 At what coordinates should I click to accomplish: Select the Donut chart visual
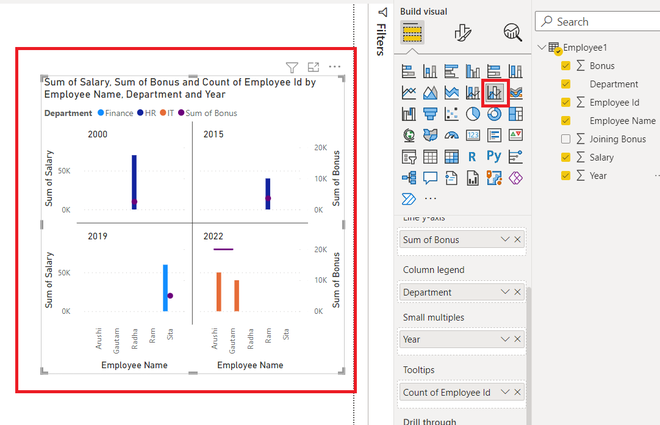pos(494,114)
